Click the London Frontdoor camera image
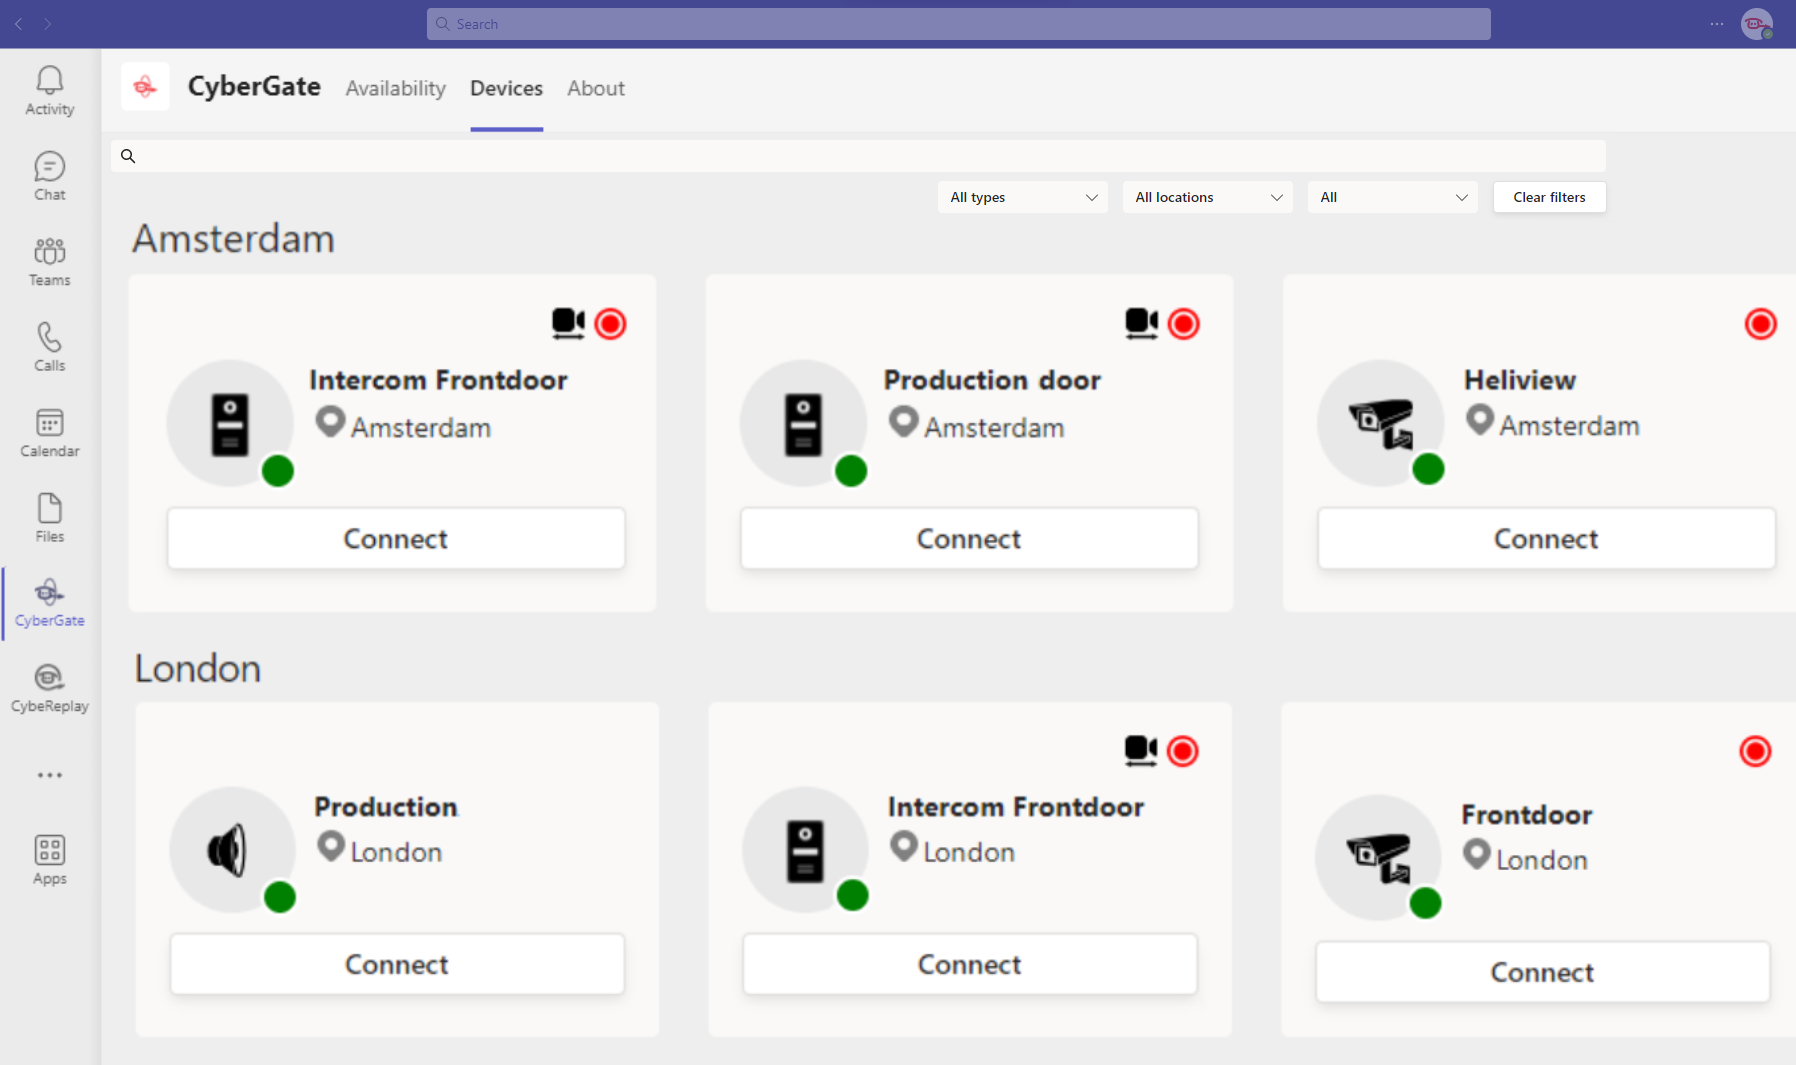Viewport: 1796px width, 1065px height. [1378, 857]
